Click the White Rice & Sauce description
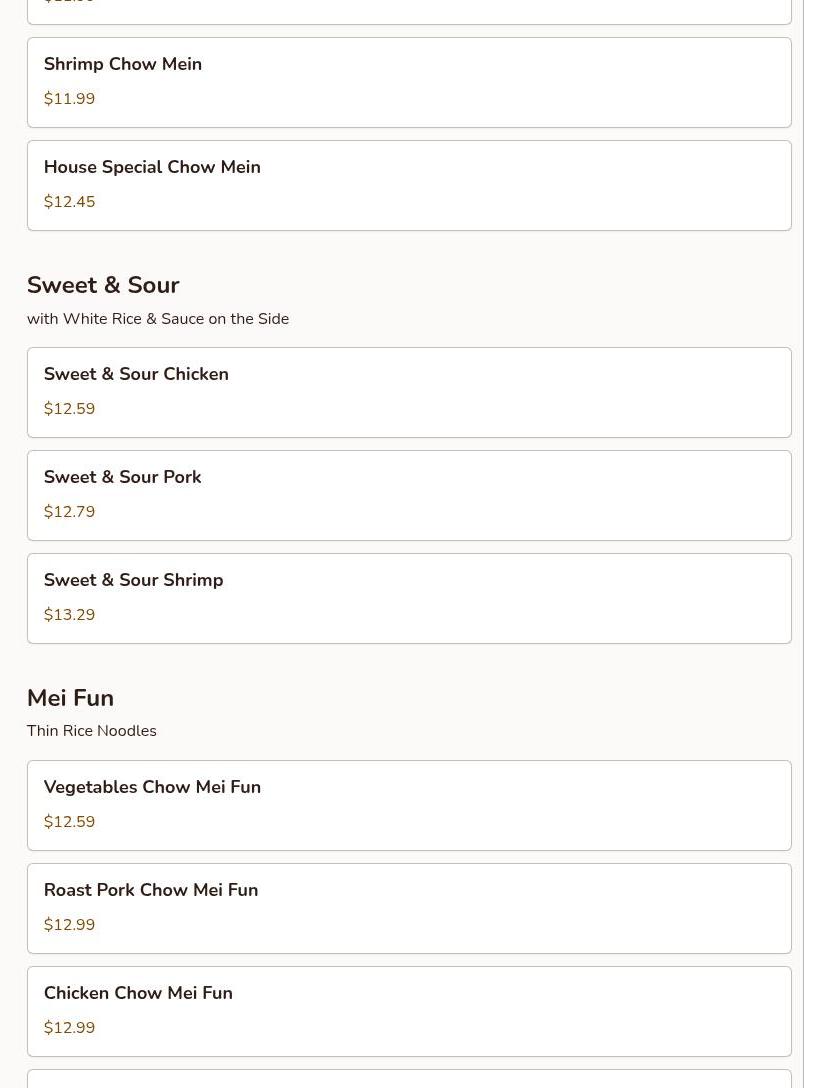The height and width of the screenshot is (1088, 824). (158, 318)
